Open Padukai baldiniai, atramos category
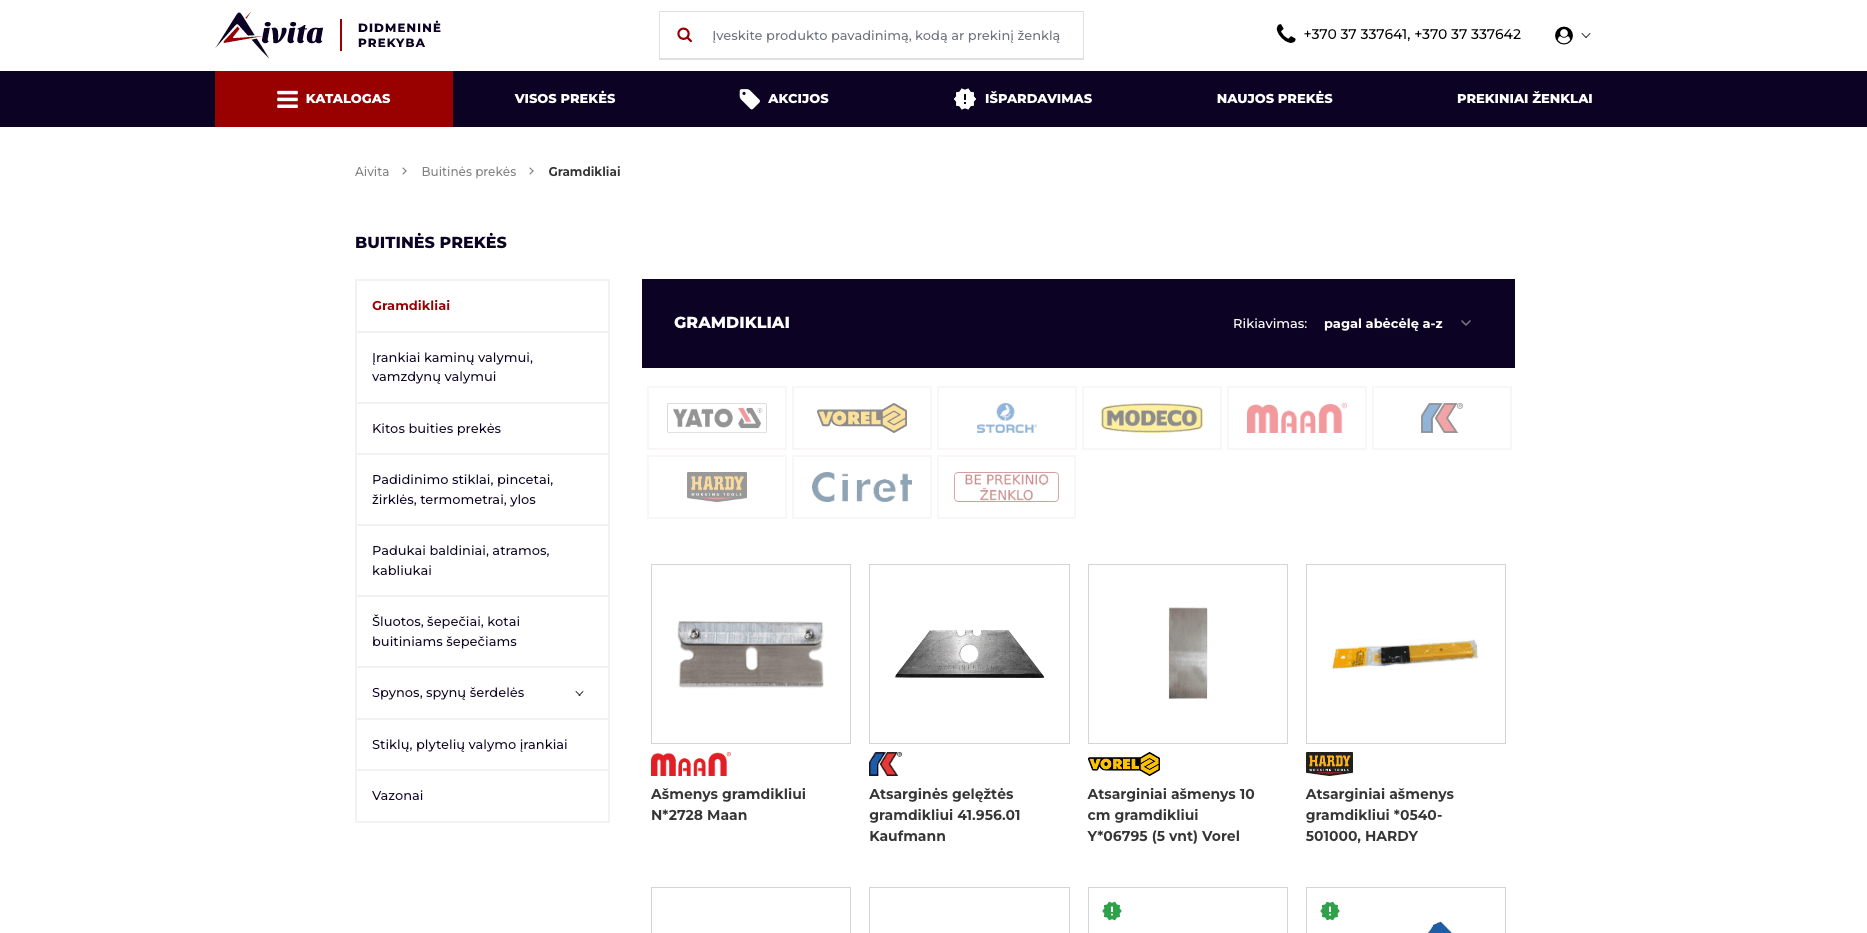The image size is (1867, 933). click(x=482, y=561)
